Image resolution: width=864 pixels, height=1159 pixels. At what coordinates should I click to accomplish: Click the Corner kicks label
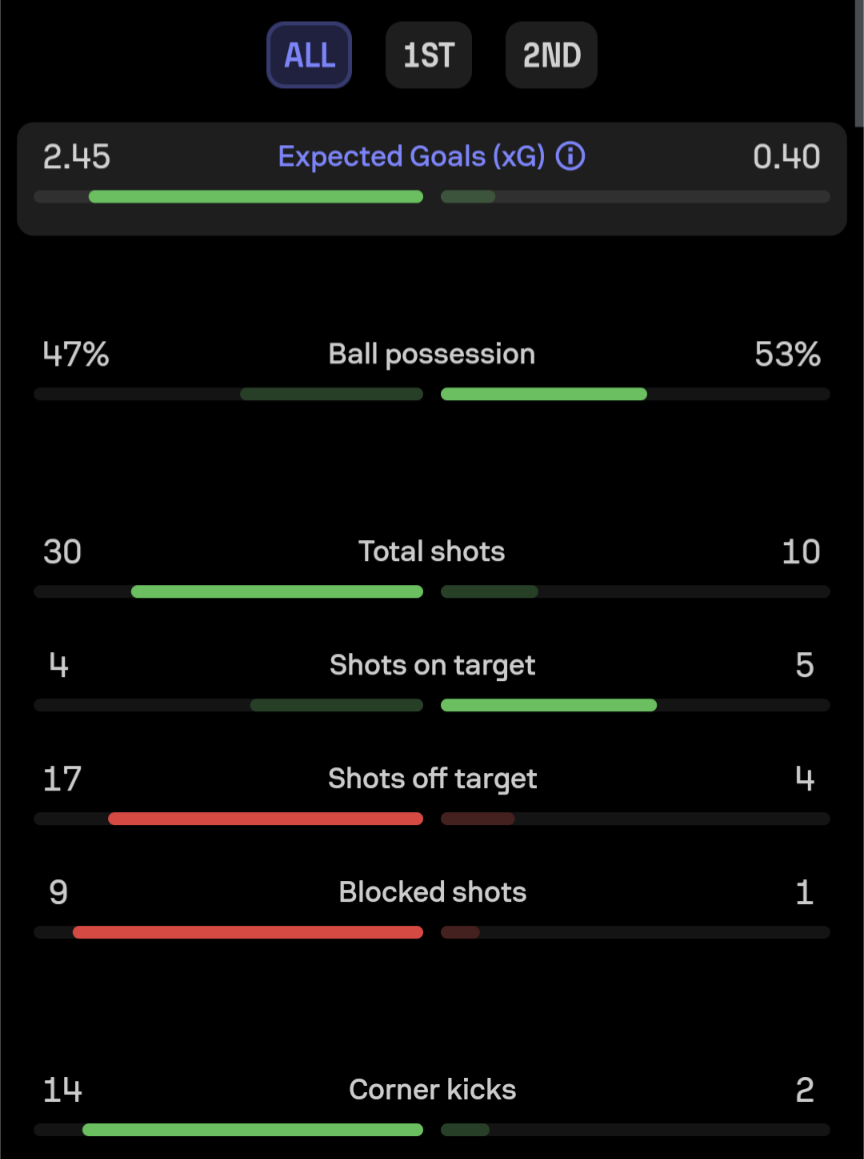(432, 1090)
